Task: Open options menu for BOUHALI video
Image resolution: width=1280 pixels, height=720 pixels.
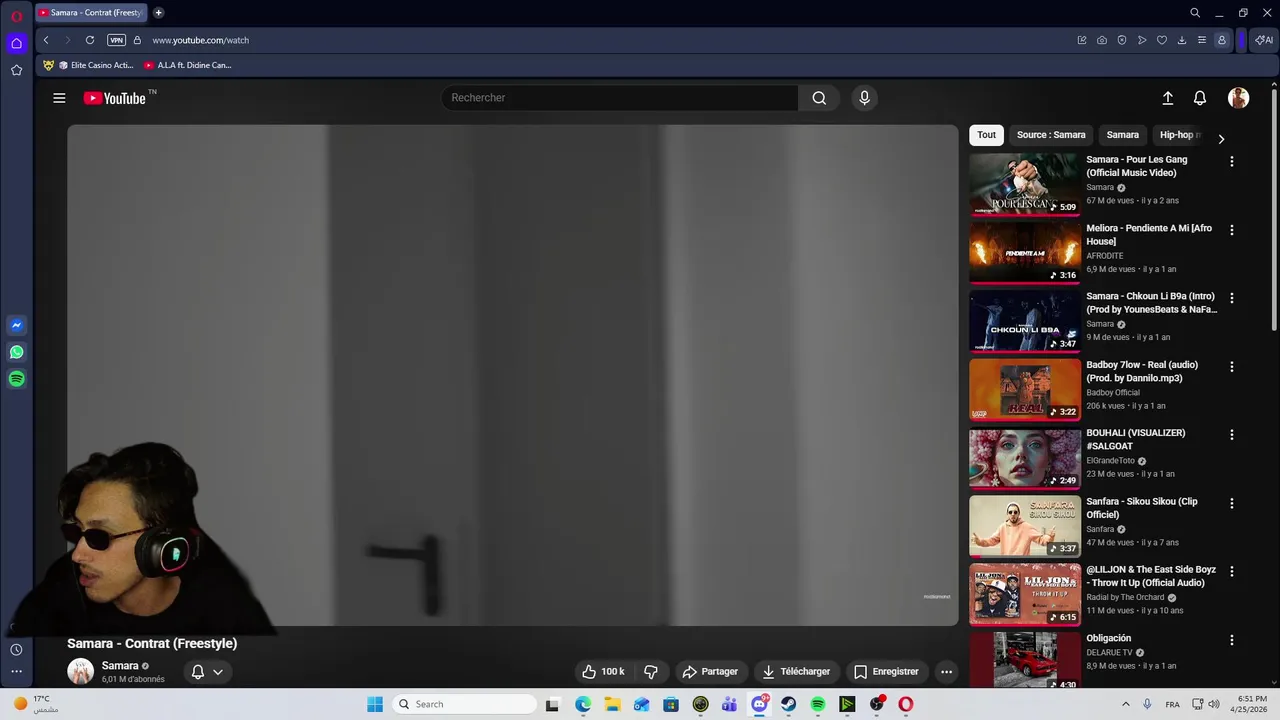Action: 1232,435
